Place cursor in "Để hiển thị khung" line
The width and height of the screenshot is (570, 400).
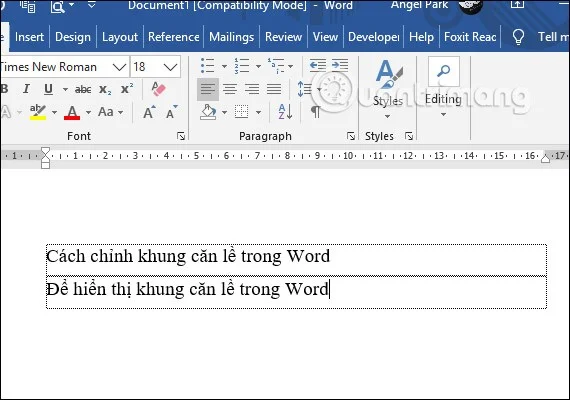point(188,289)
